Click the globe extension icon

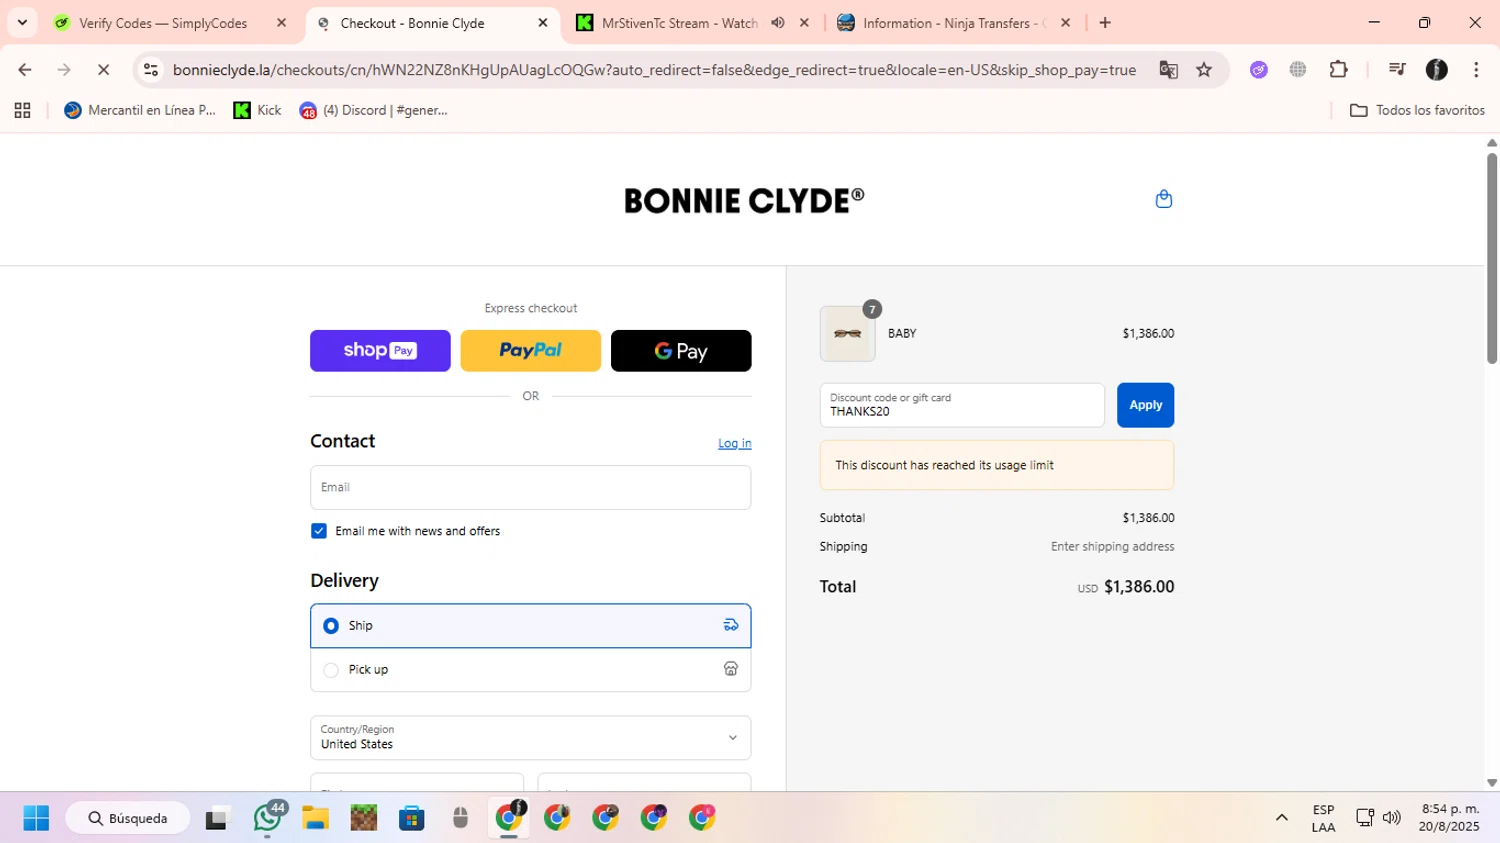point(1298,70)
